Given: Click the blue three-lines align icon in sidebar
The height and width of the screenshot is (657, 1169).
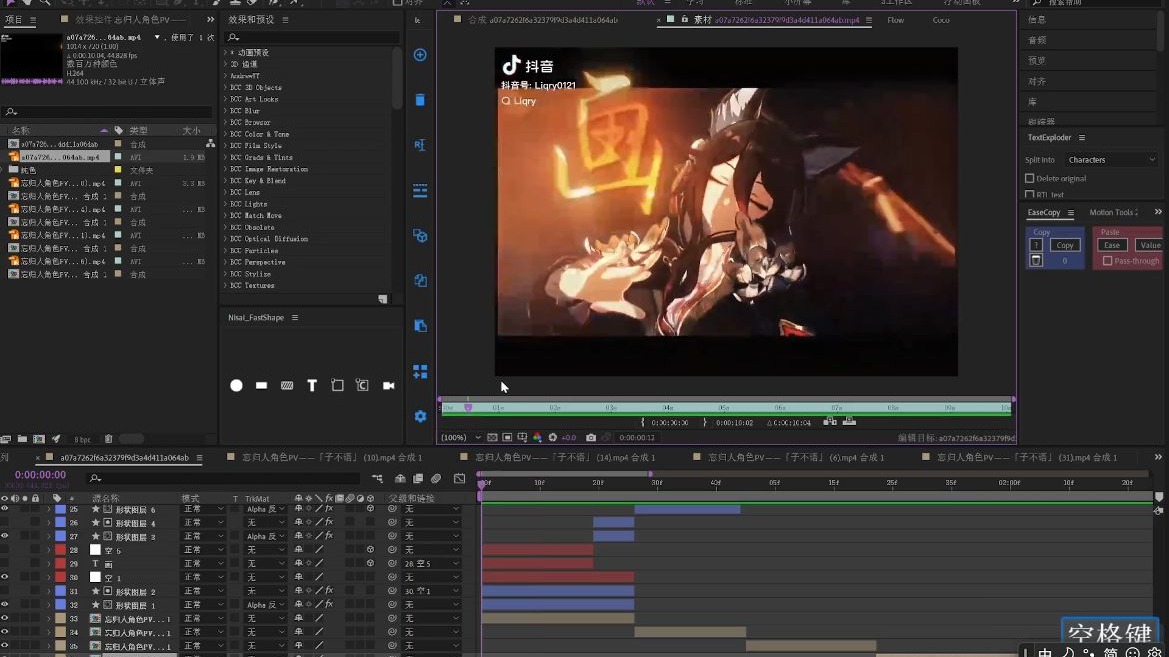Looking at the screenshot, I should pyautogui.click(x=420, y=190).
